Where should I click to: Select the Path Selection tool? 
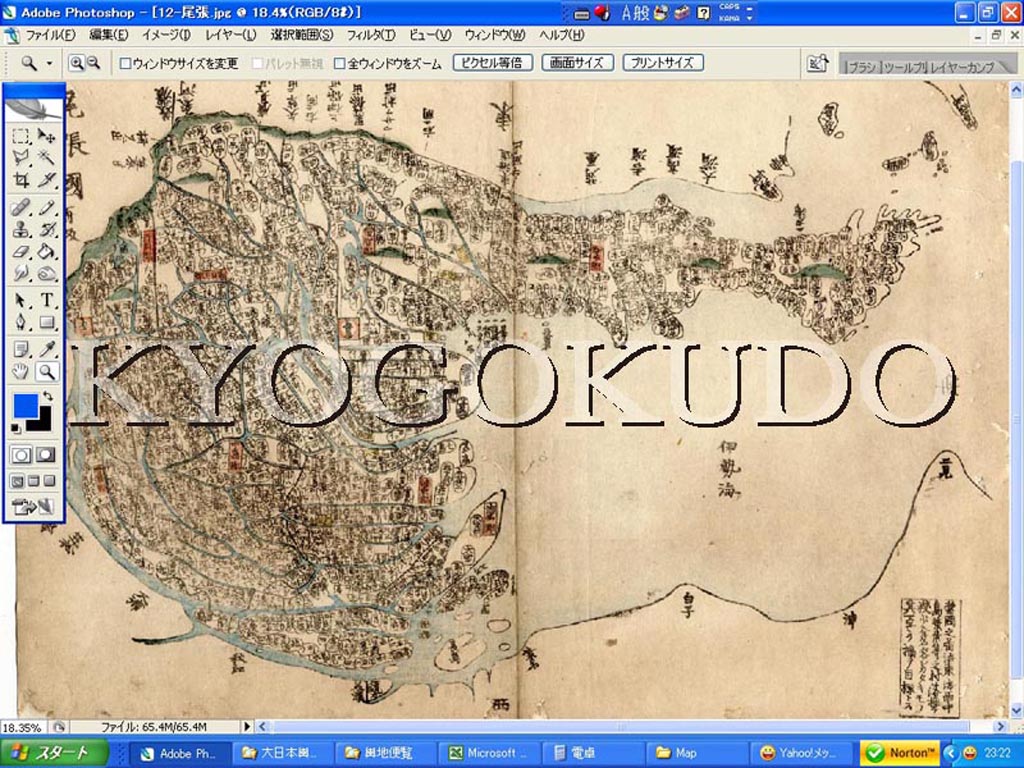(x=21, y=300)
